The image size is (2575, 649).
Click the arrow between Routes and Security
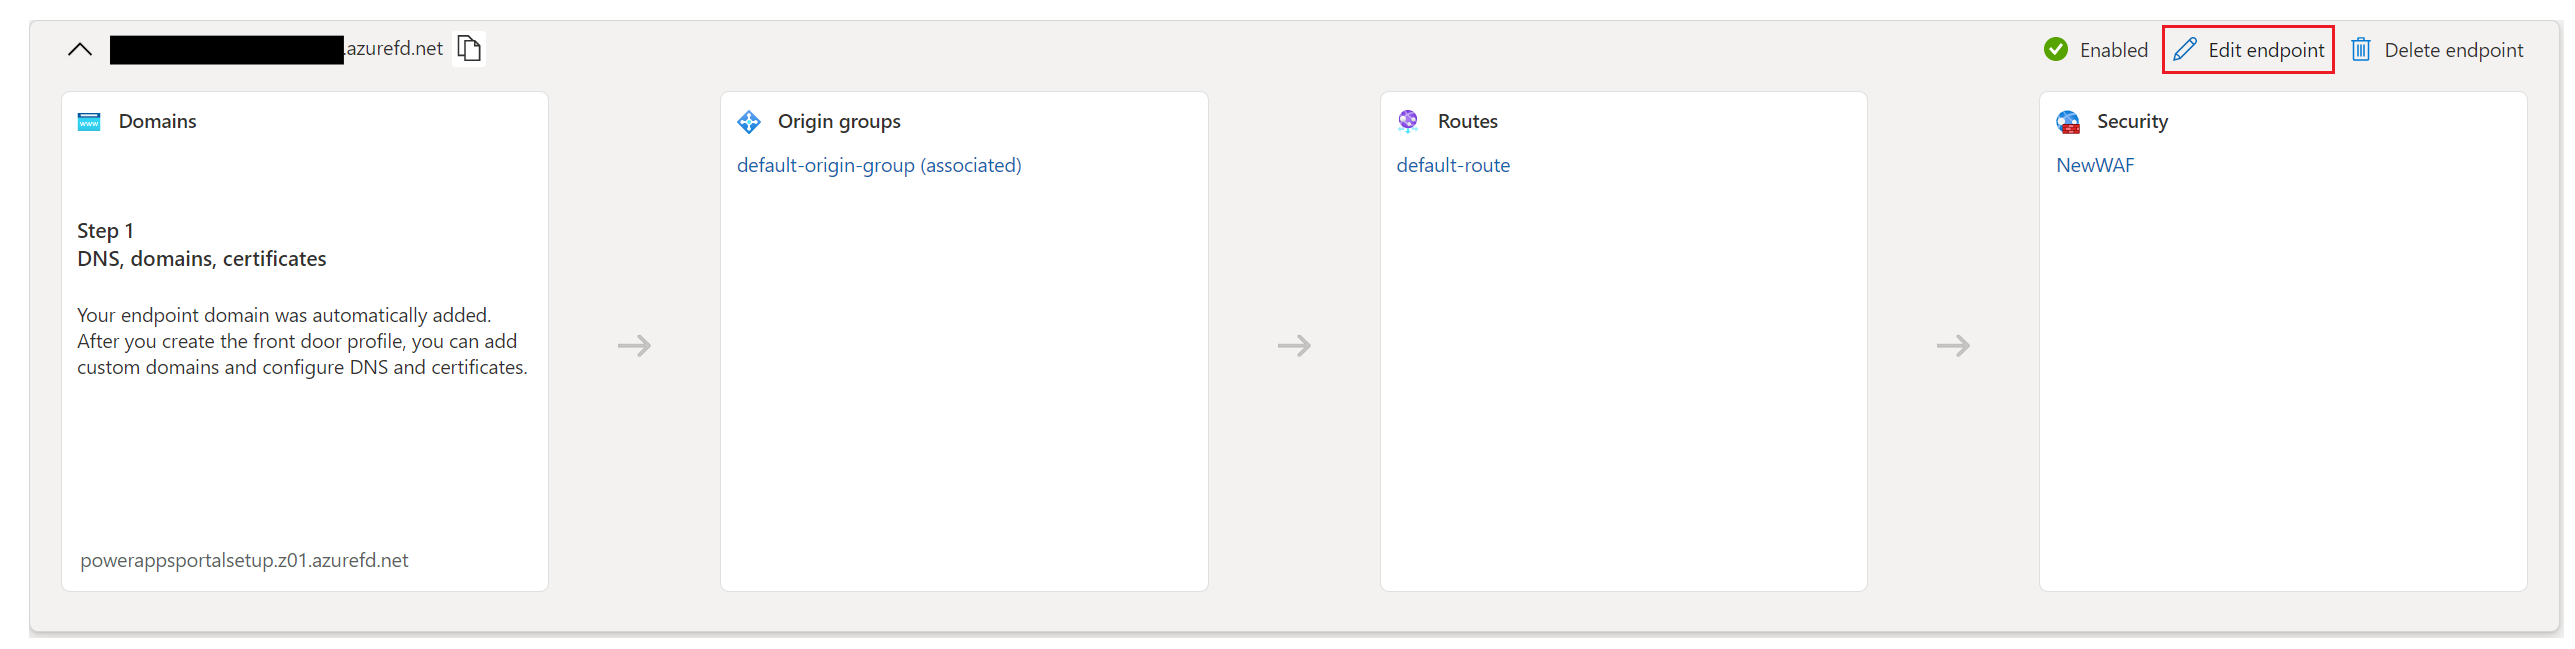(x=1954, y=346)
